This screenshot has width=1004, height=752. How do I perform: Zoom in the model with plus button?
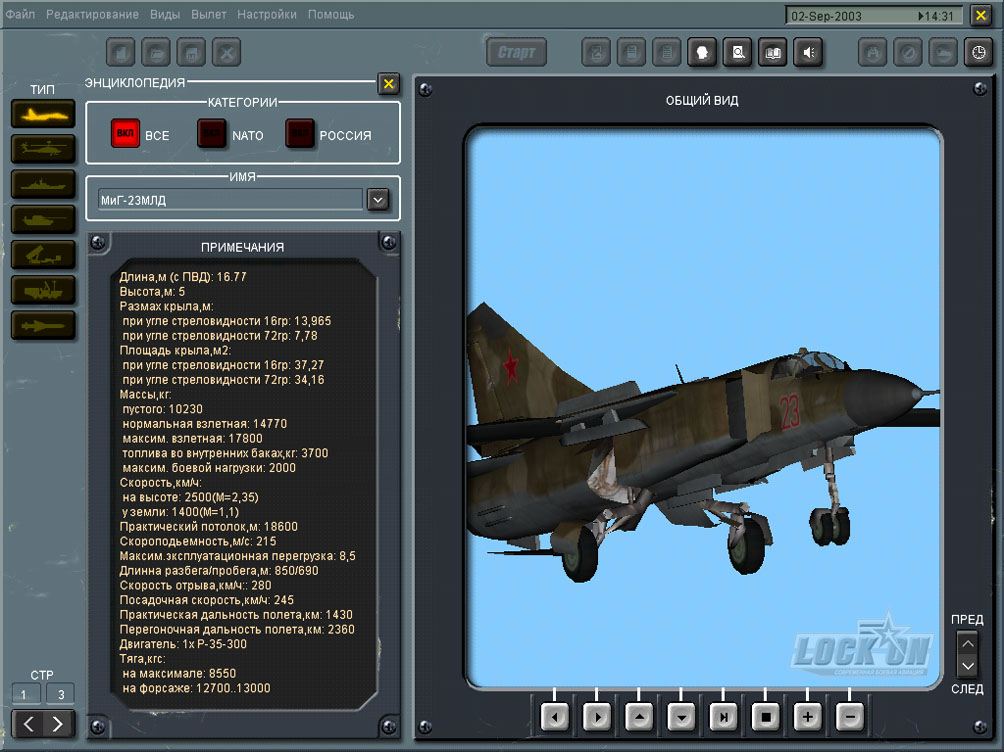[808, 716]
